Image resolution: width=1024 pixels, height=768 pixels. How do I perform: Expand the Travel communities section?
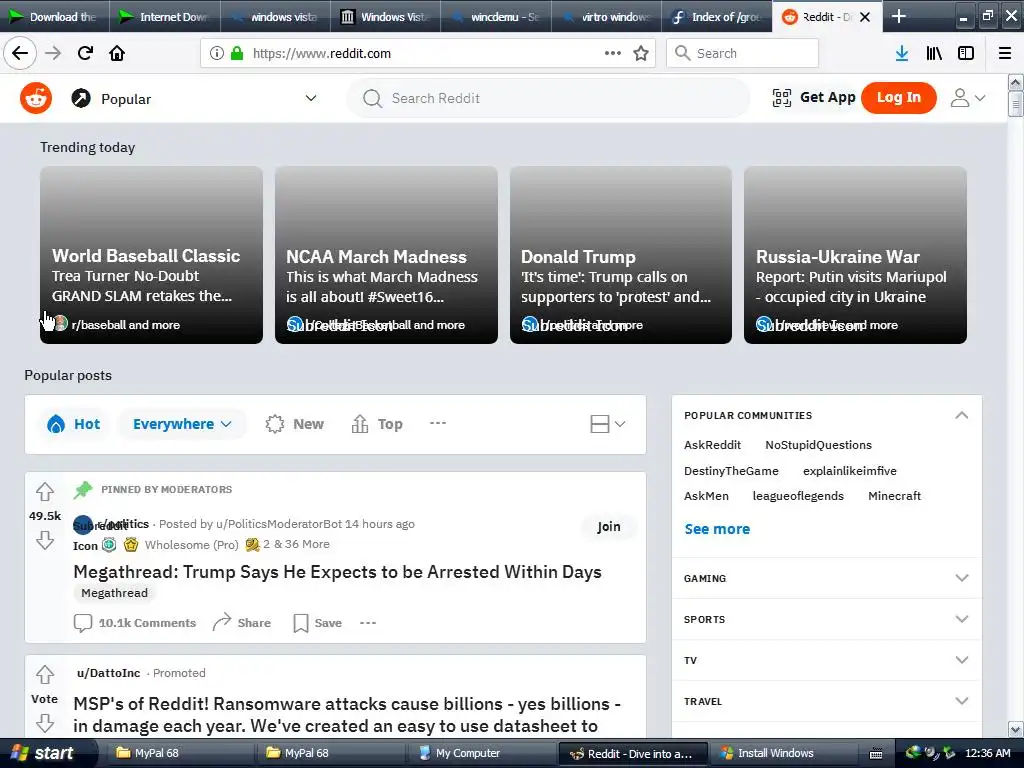[961, 701]
